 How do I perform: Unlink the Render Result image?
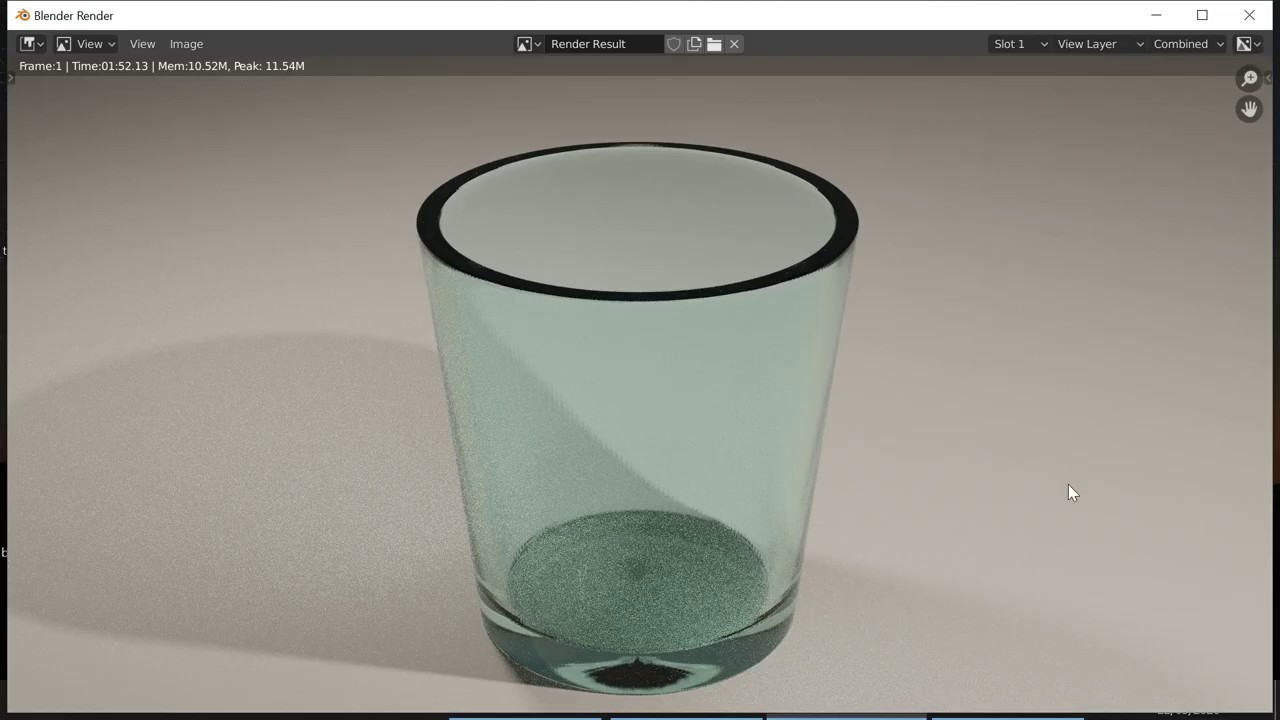tap(734, 44)
